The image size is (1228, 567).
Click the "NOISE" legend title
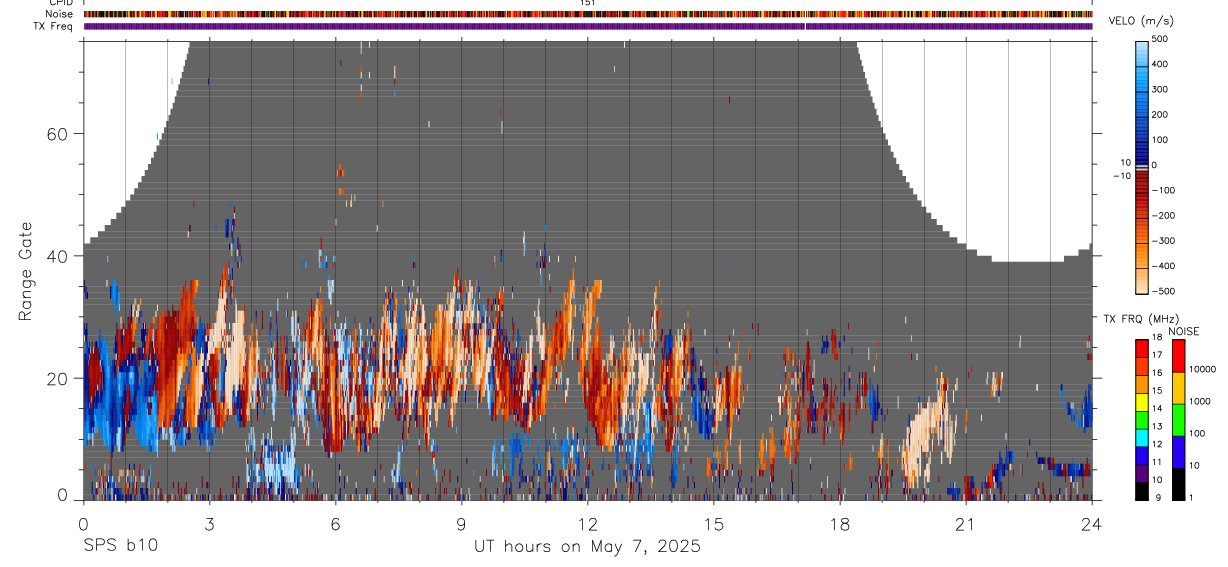(1184, 332)
